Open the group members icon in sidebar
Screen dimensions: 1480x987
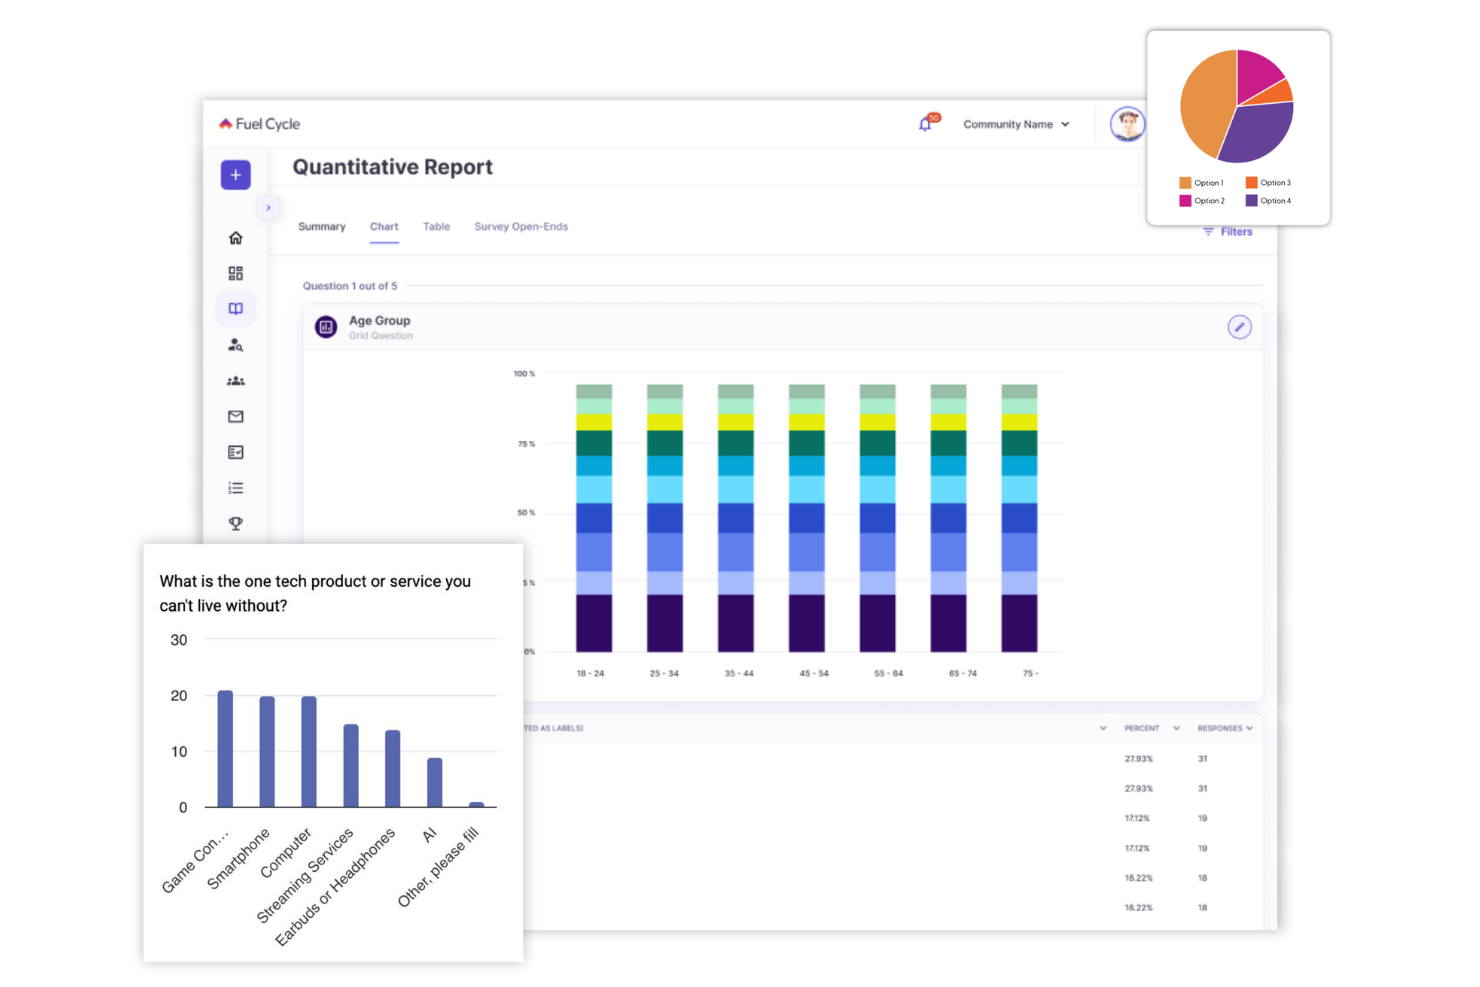click(236, 381)
